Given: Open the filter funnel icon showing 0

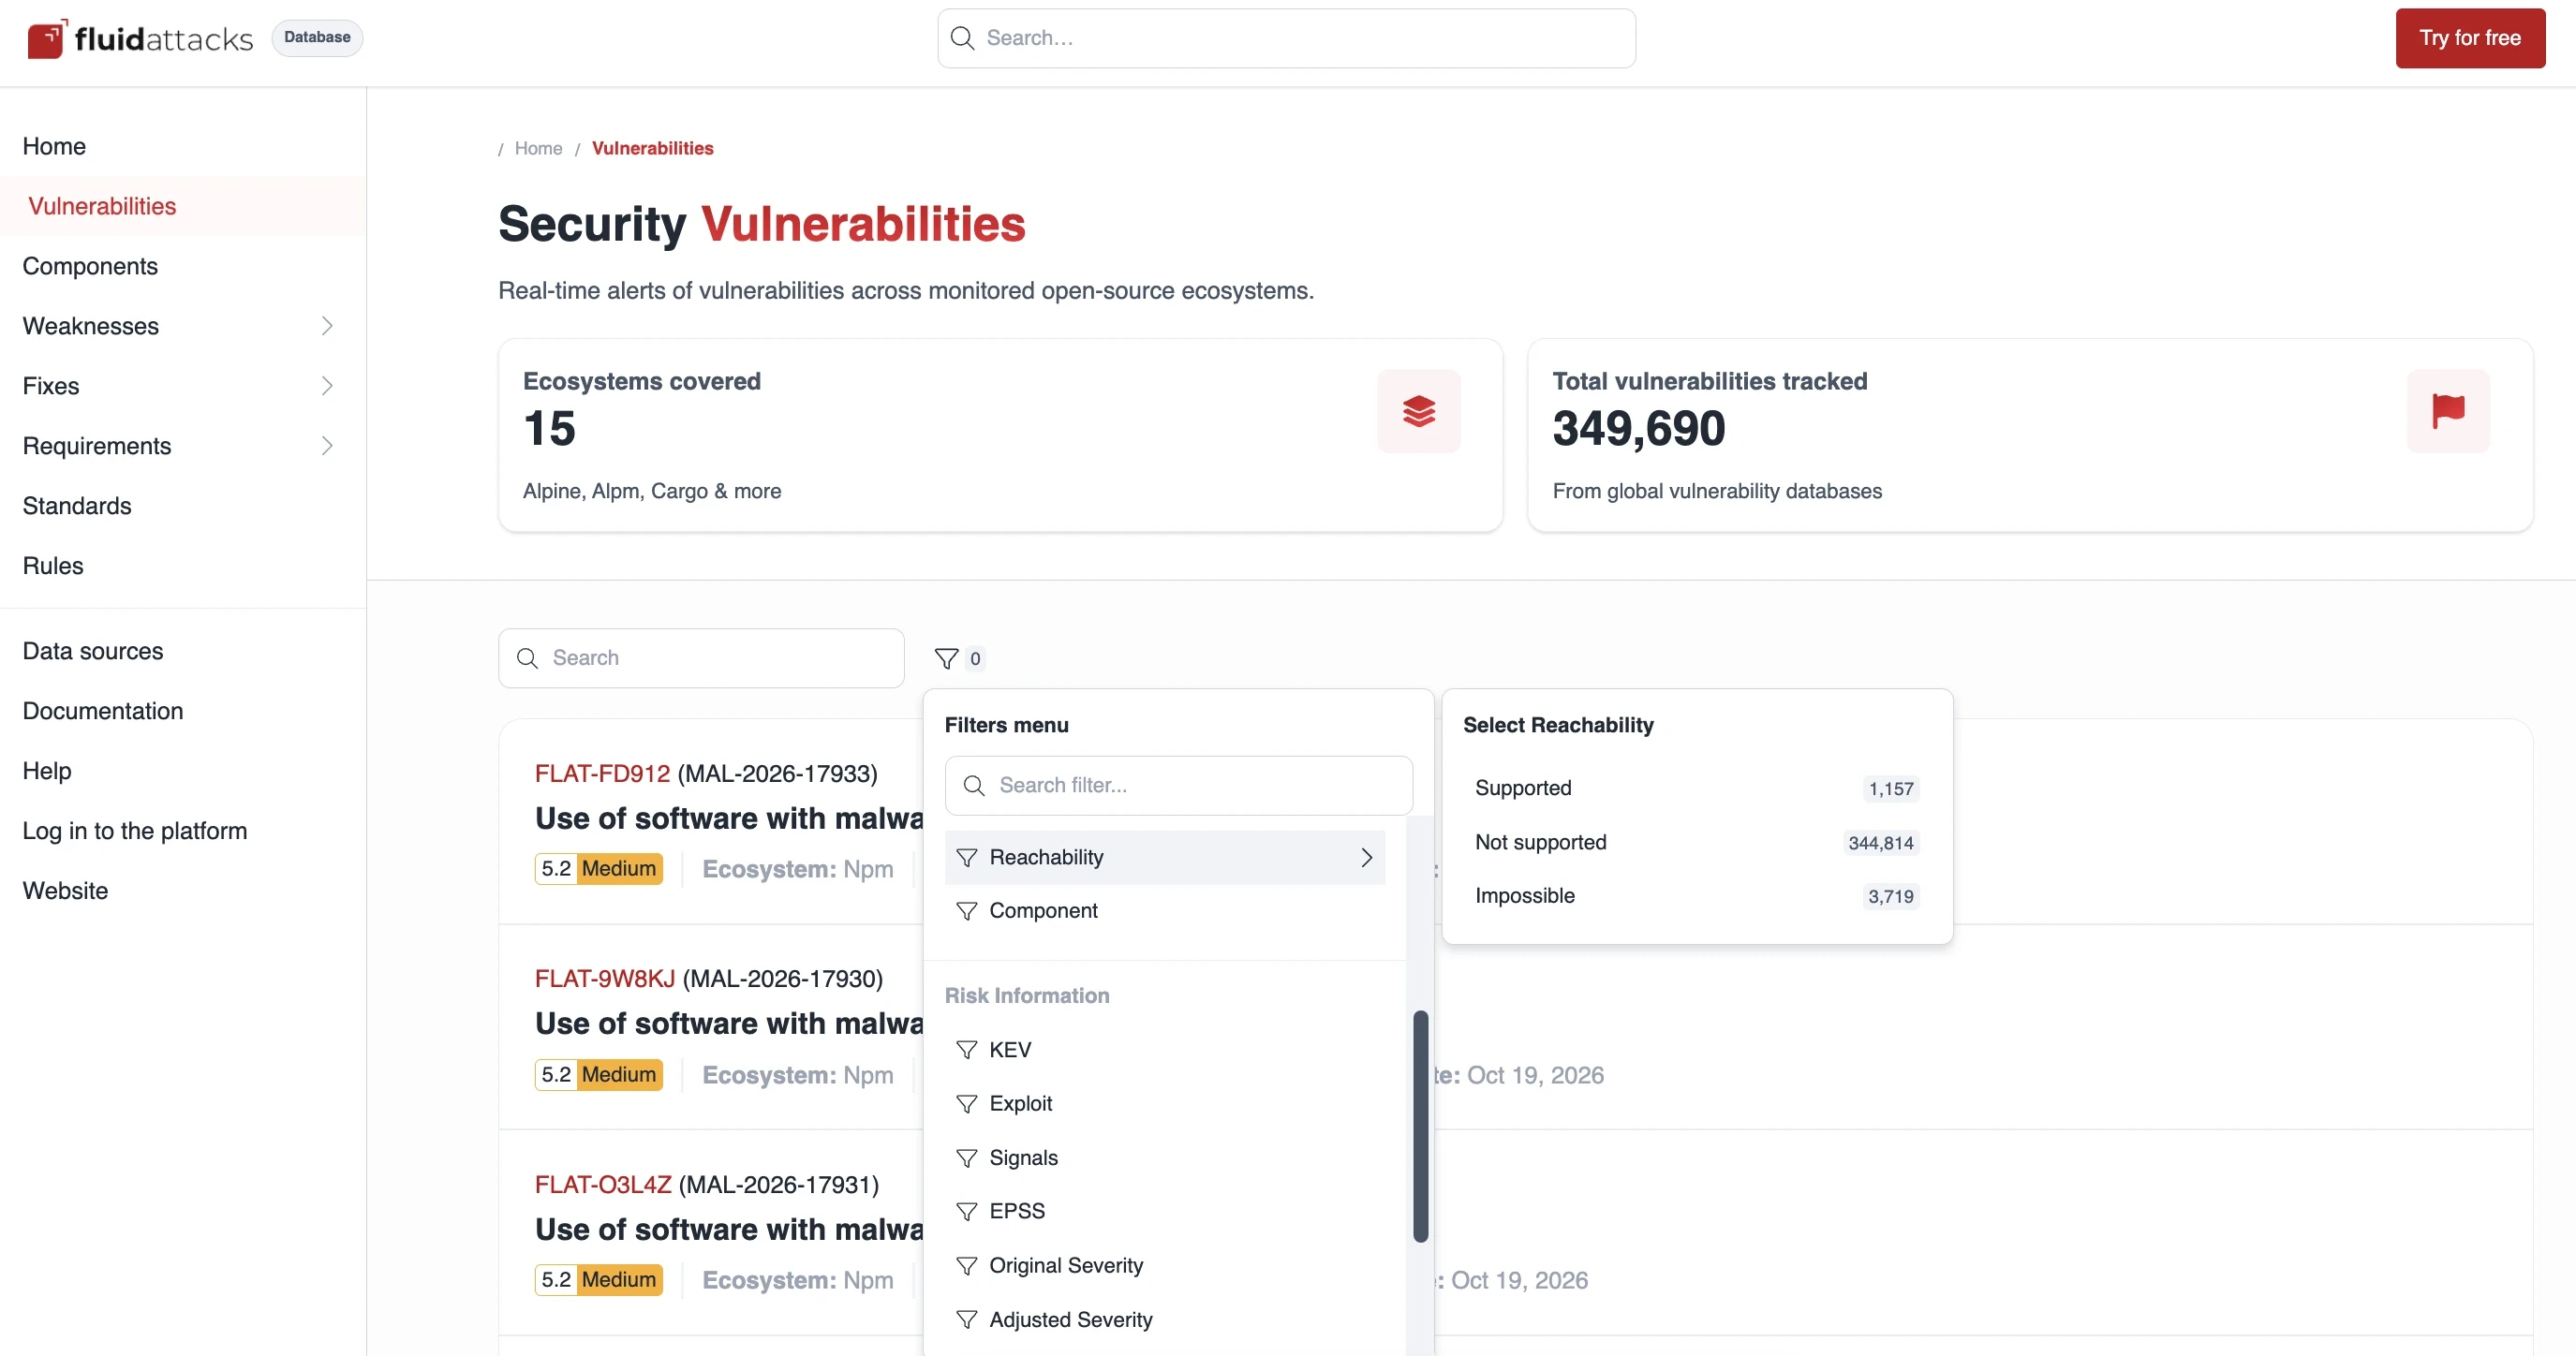Looking at the screenshot, I should pos(946,658).
